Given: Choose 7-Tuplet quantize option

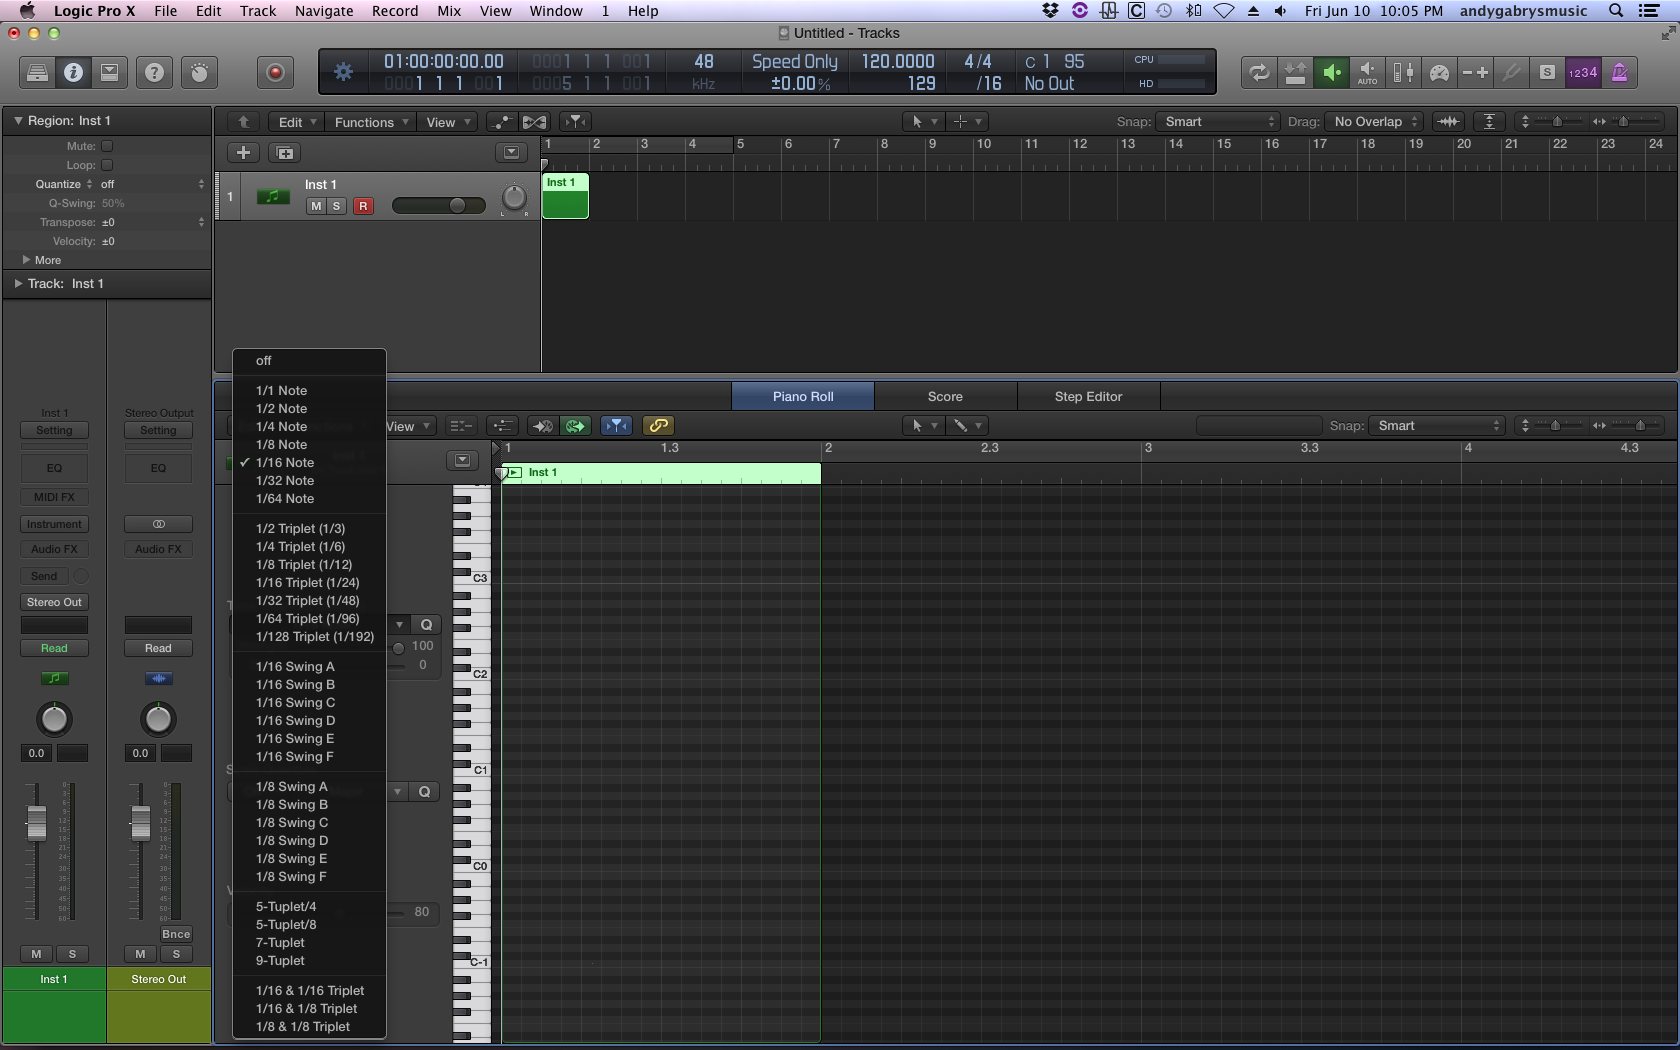Looking at the screenshot, I should point(280,943).
